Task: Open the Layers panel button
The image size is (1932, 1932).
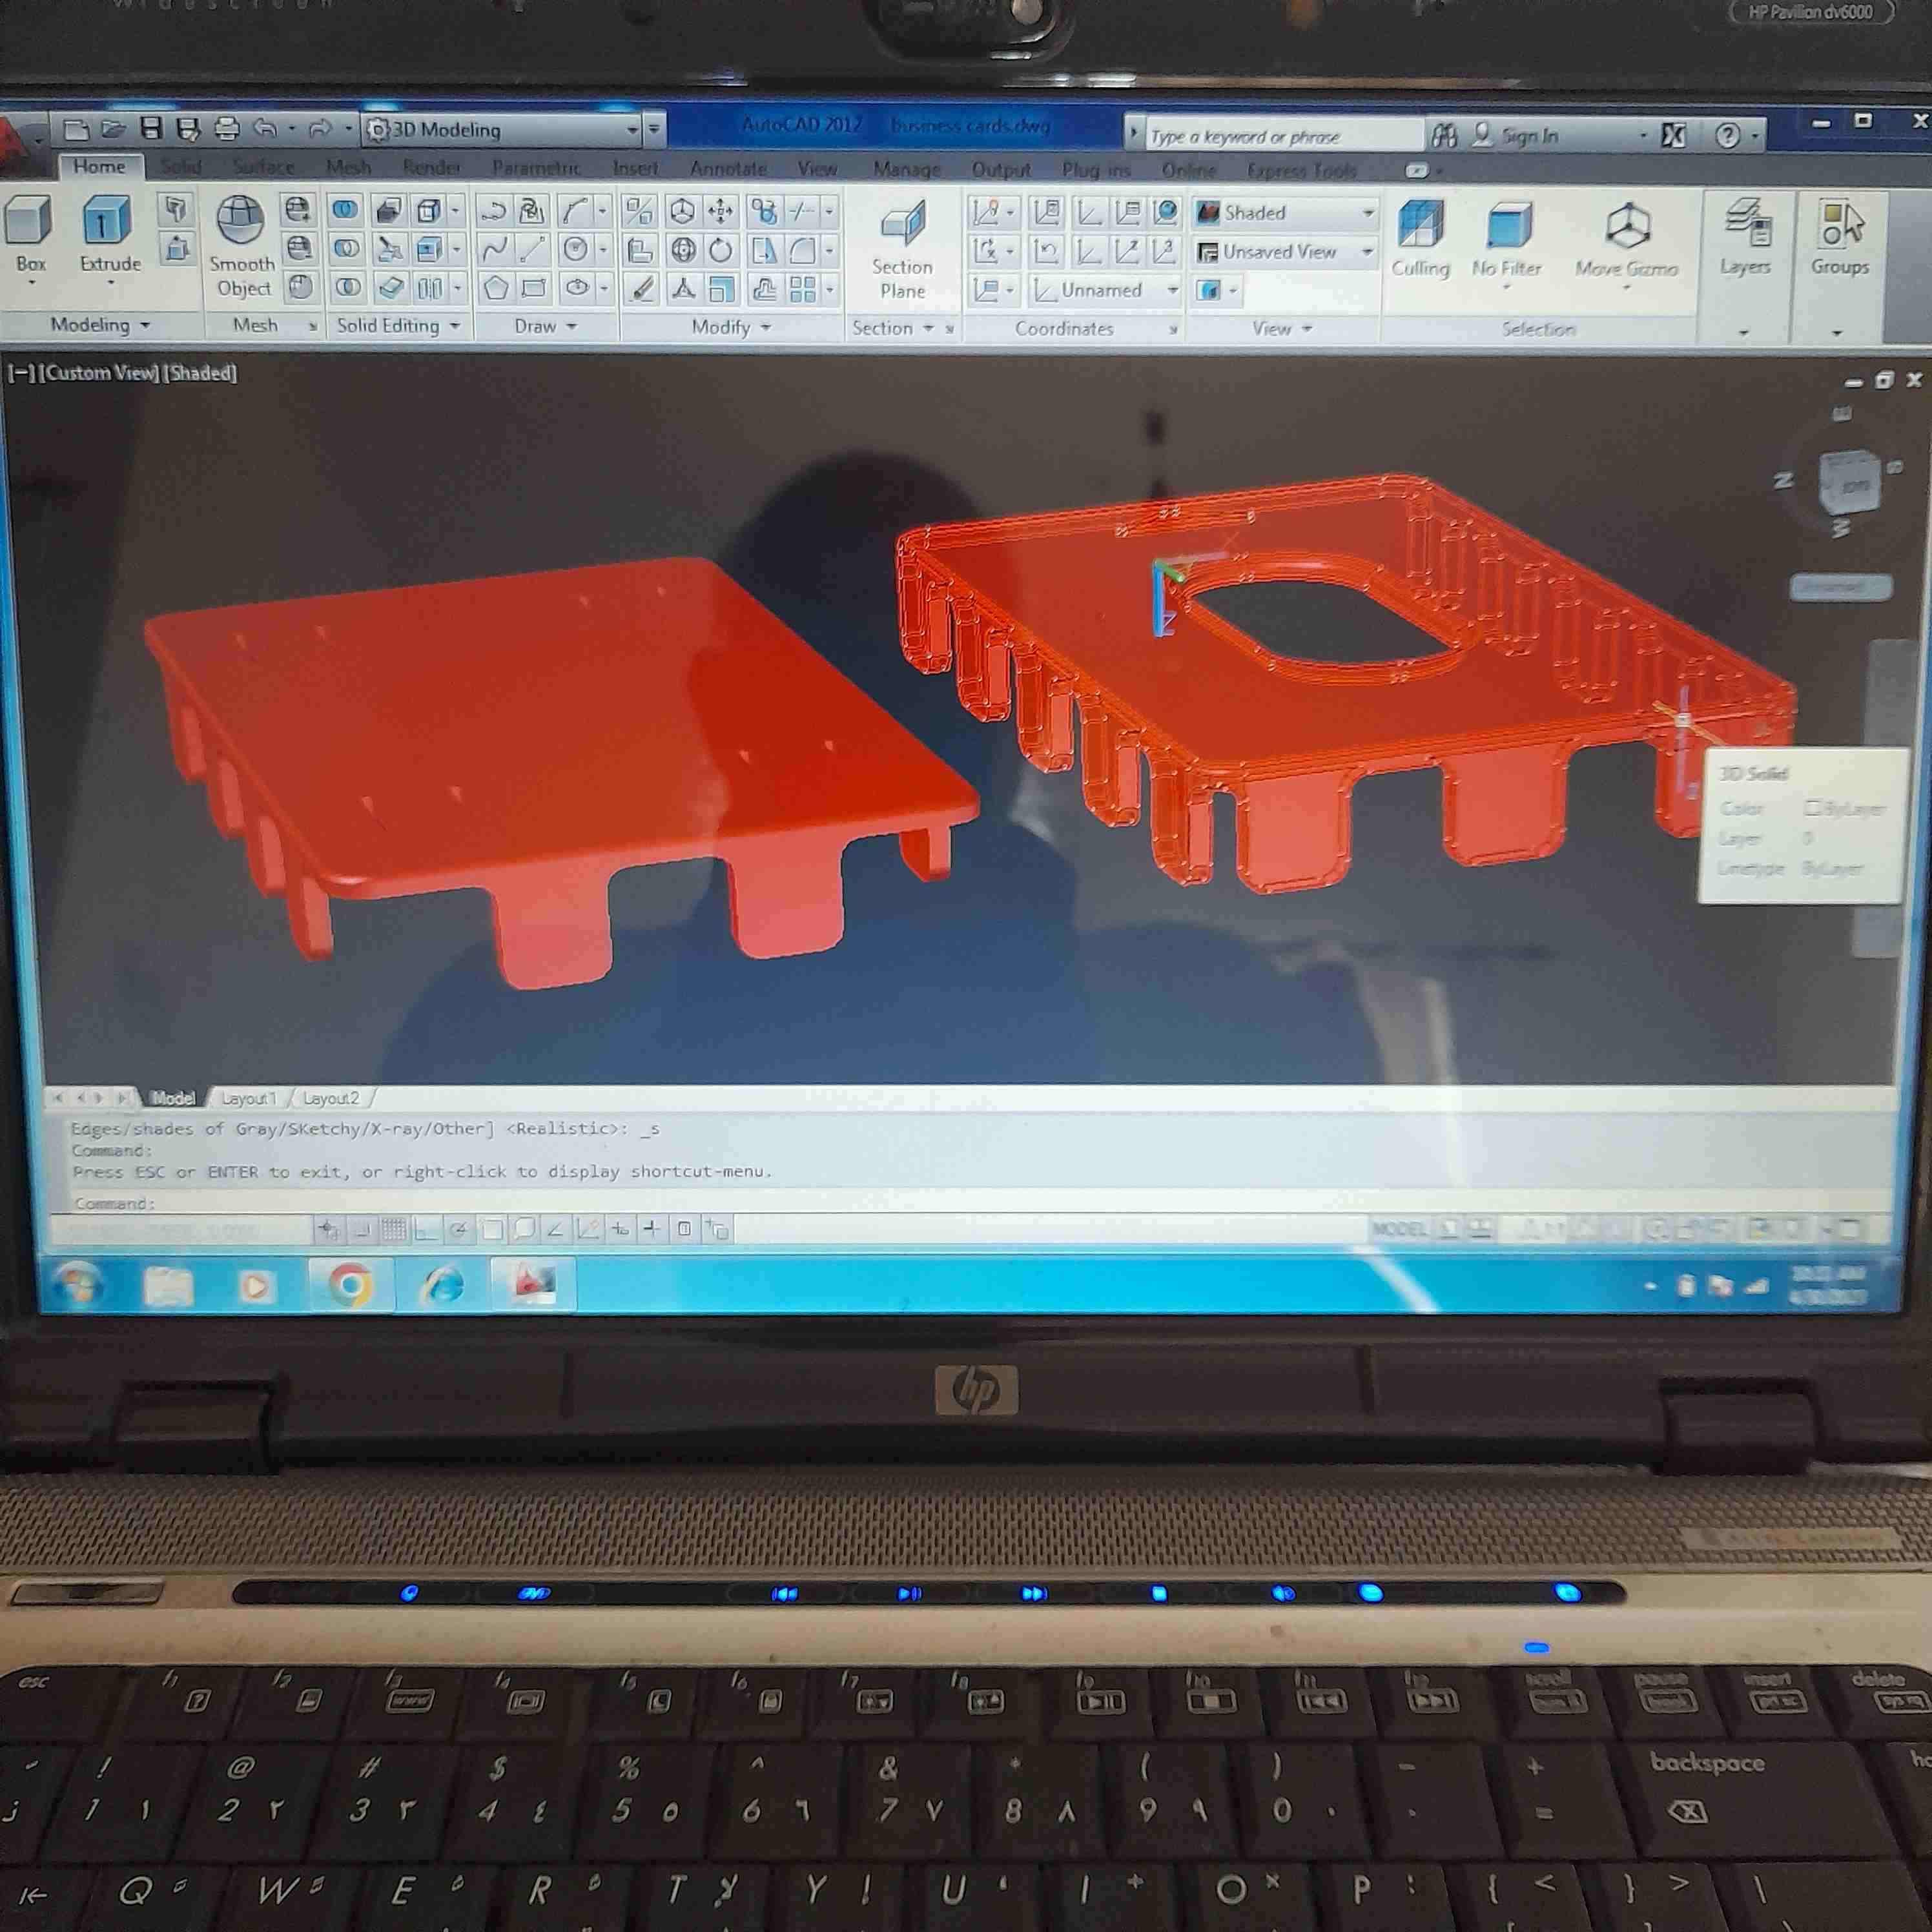Action: 1746,235
